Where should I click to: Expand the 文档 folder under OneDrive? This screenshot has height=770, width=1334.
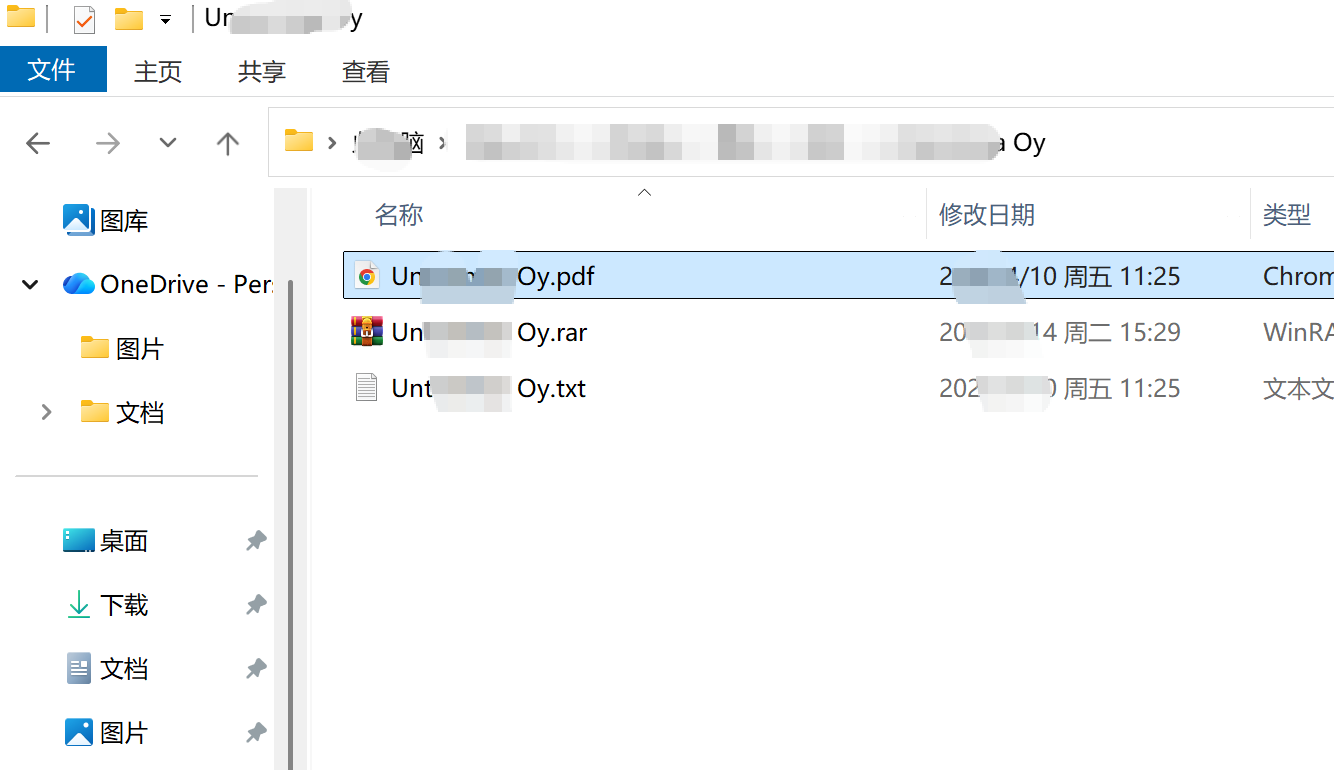46,412
